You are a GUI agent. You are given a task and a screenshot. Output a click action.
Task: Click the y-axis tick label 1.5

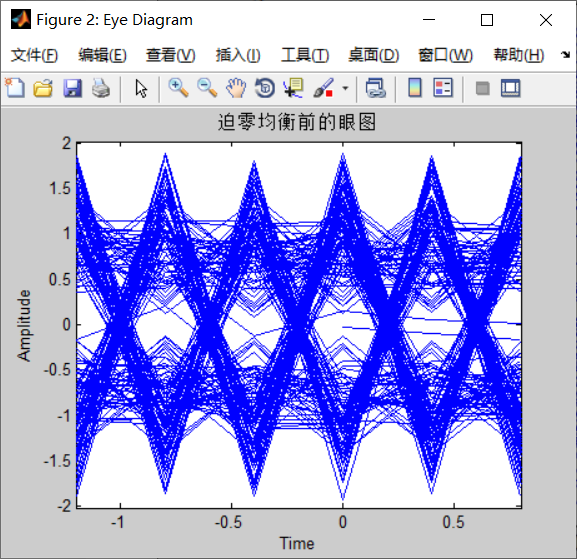click(60, 188)
